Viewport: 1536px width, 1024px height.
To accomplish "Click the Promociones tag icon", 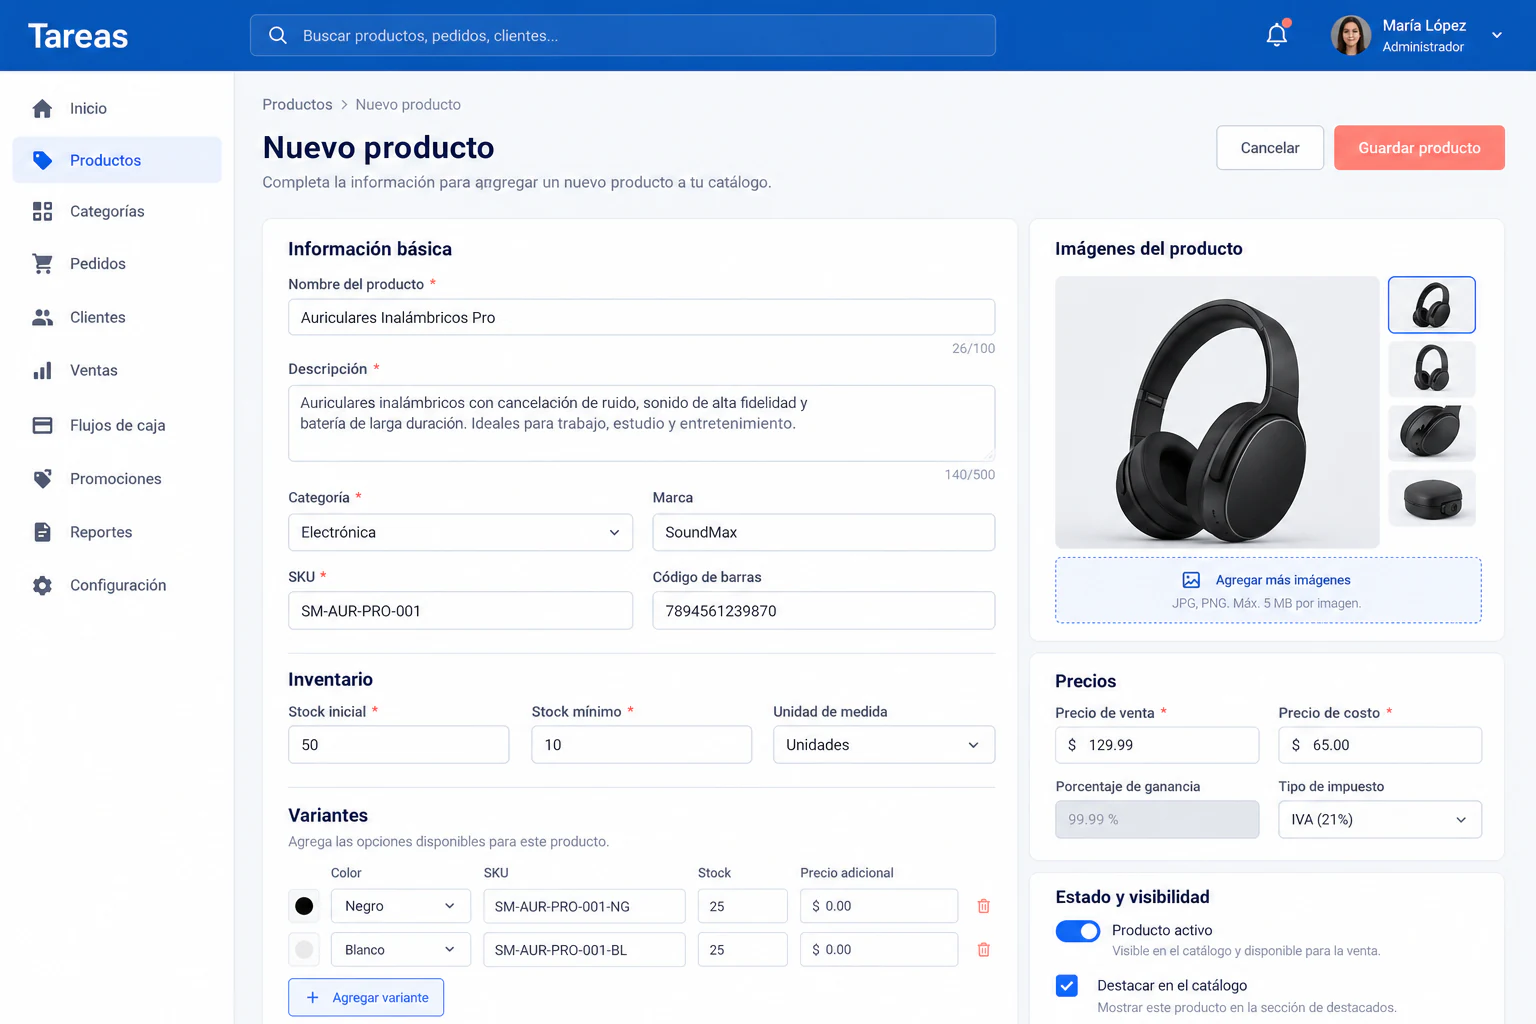I will point(42,479).
